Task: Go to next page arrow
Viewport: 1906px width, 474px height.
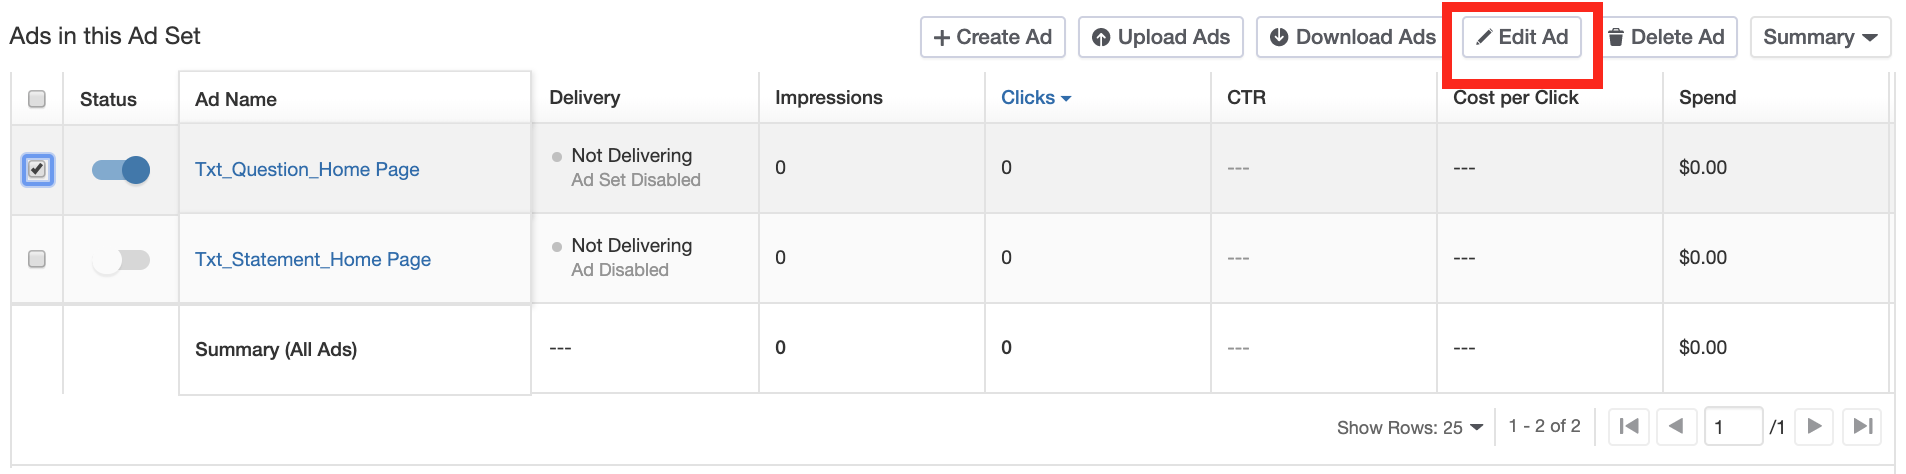Action: coord(1814,426)
